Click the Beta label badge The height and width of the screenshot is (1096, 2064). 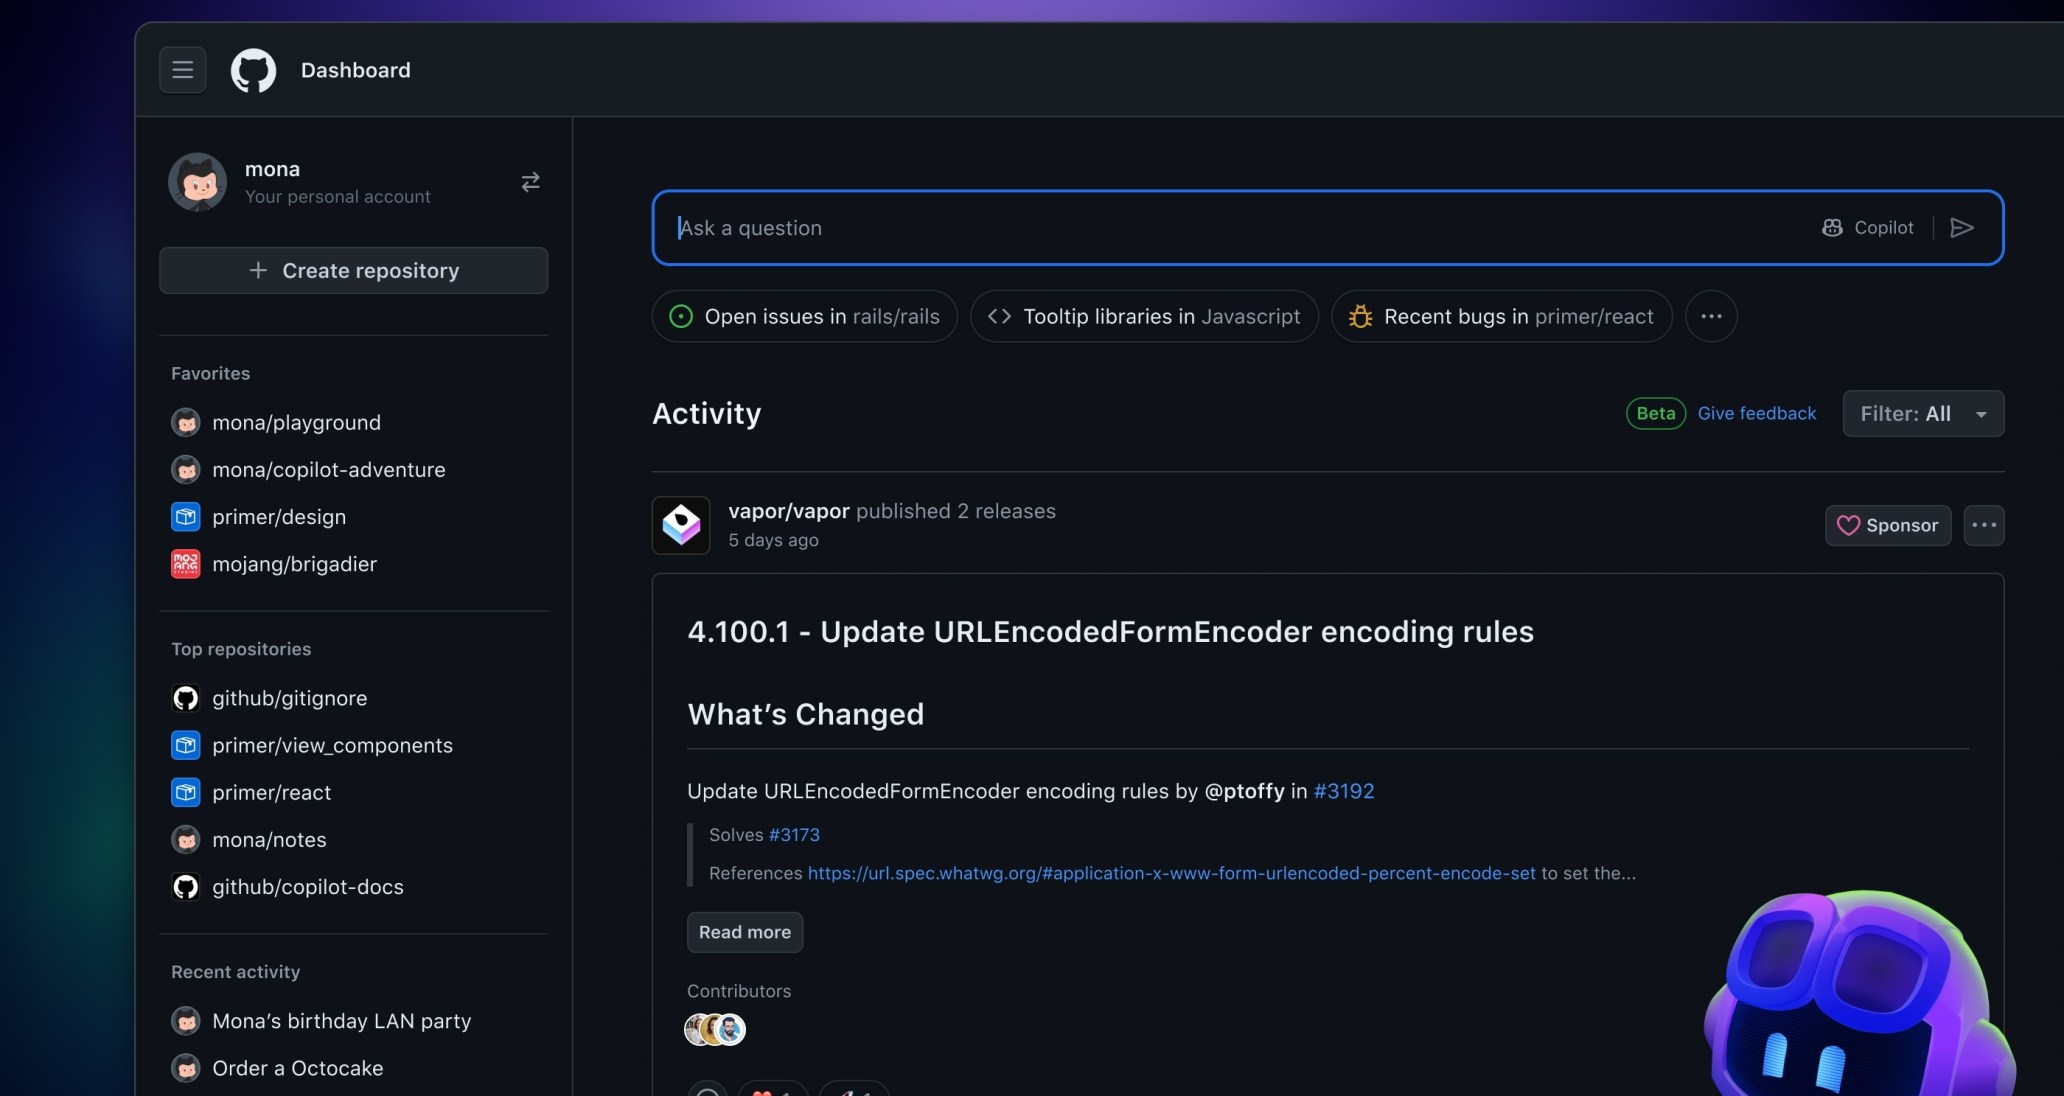[x=1655, y=413]
